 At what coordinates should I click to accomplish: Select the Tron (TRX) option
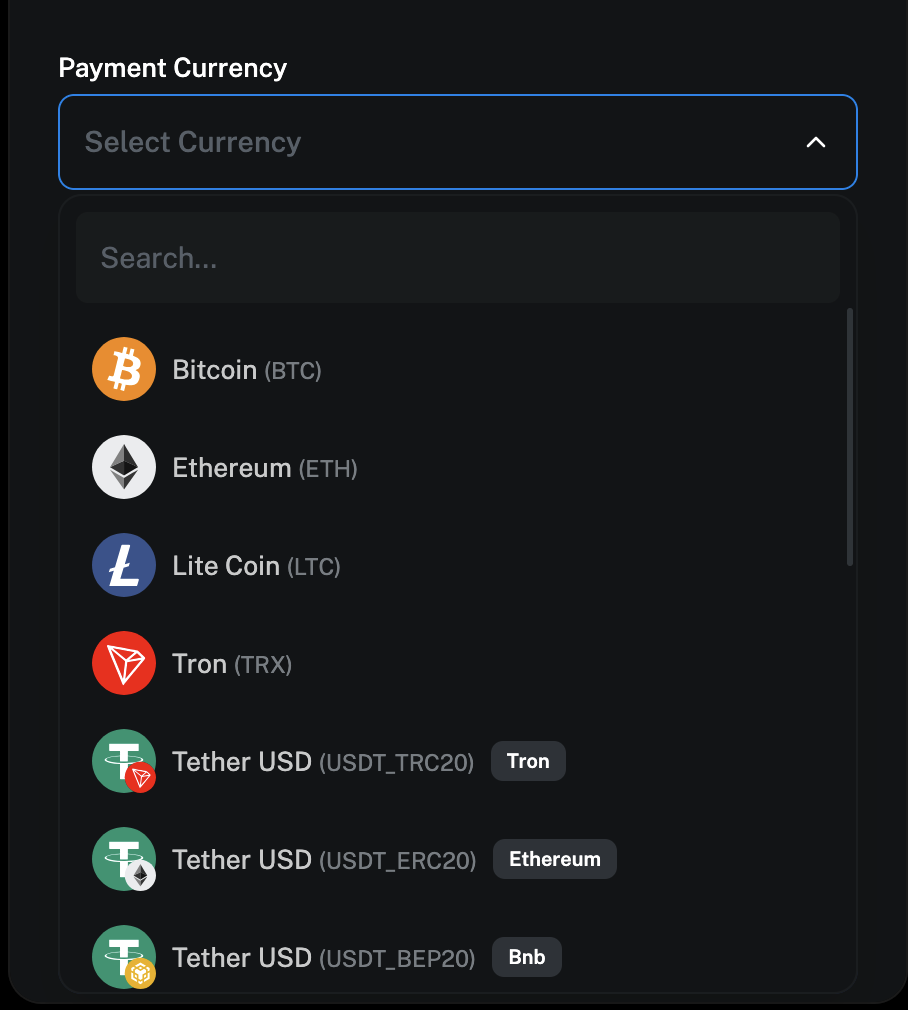(458, 663)
